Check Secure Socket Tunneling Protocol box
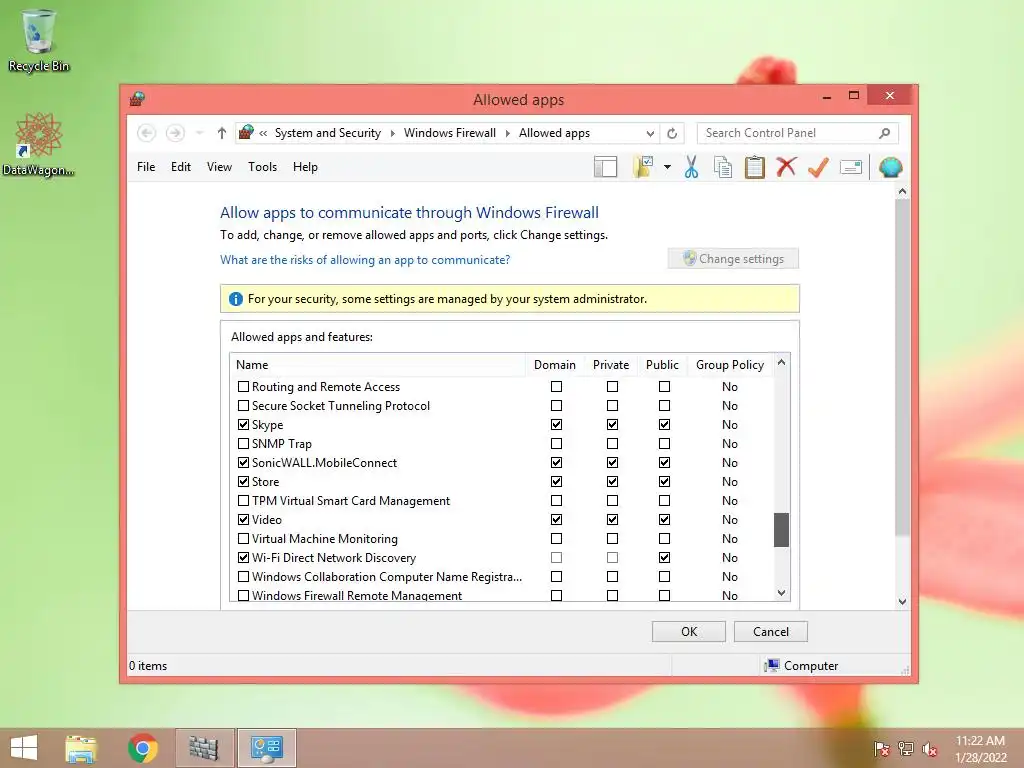1024x768 pixels. click(x=244, y=406)
